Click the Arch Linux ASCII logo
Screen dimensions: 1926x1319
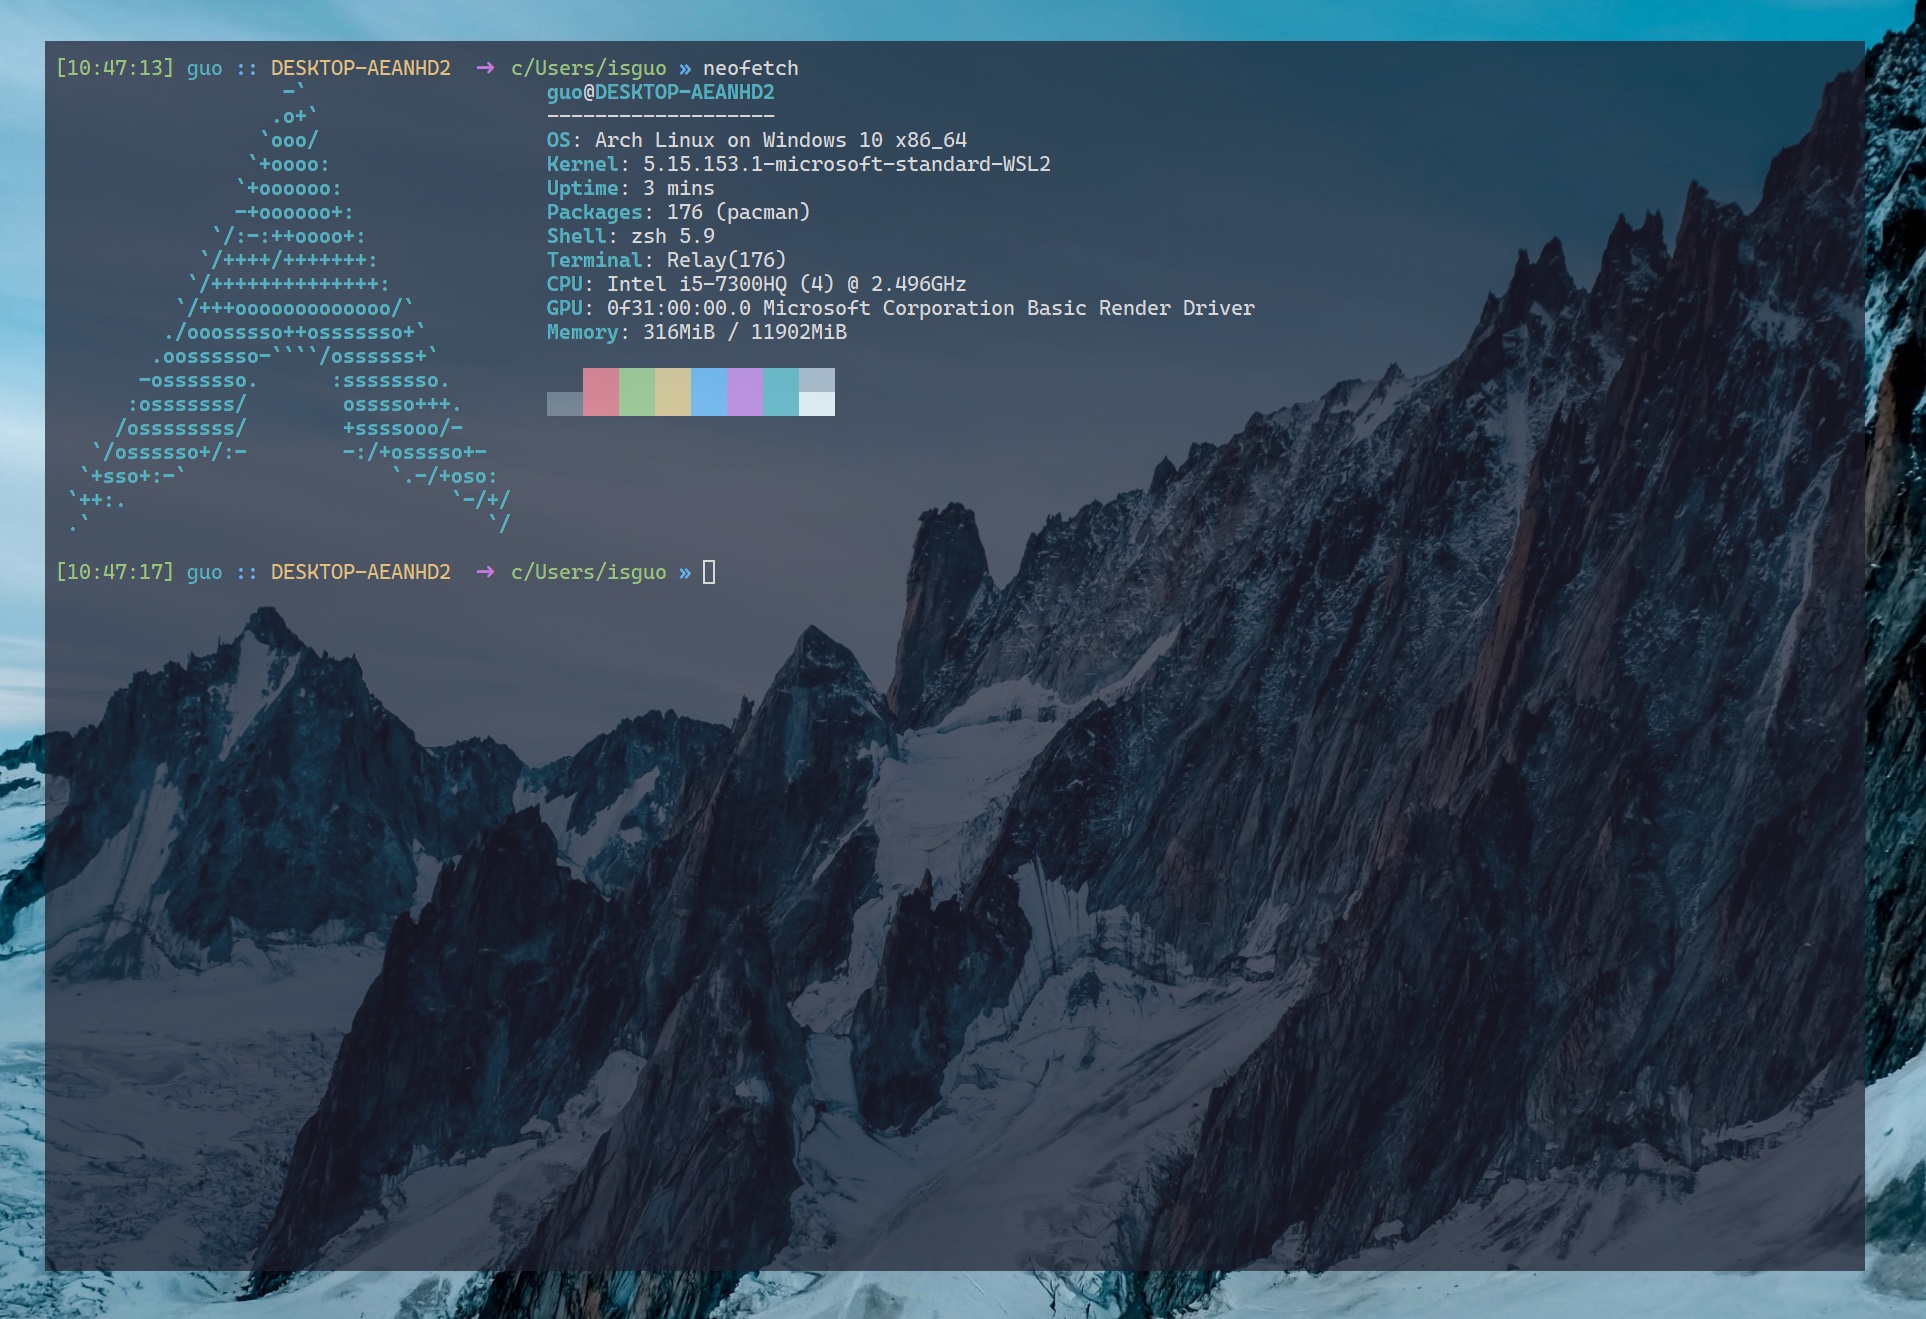pyautogui.click(x=290, y=308)
